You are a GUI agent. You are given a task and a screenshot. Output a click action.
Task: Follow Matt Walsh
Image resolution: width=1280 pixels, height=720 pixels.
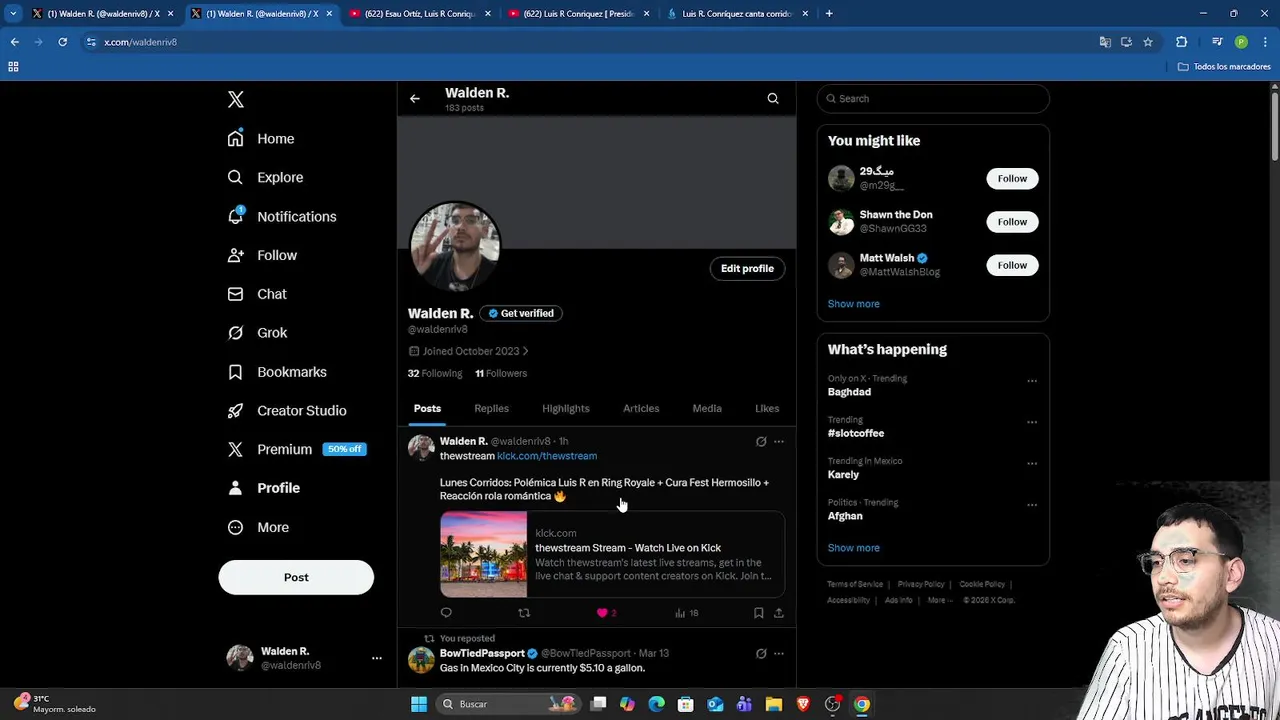tap(1012, 265)
